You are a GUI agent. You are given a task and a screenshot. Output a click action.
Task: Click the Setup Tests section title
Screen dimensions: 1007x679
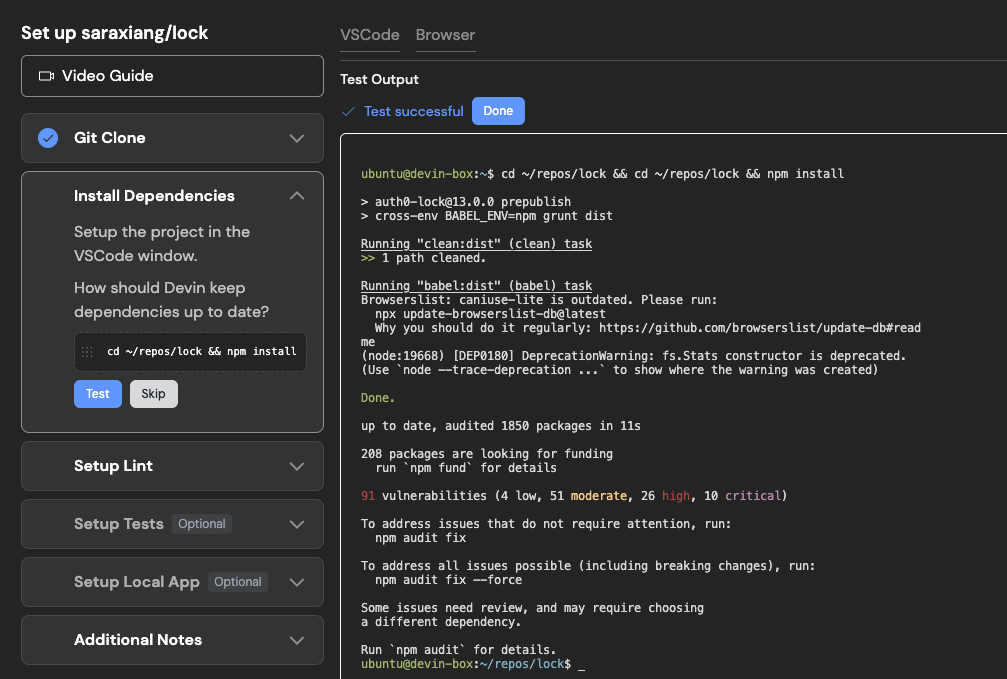click(119, 524)
